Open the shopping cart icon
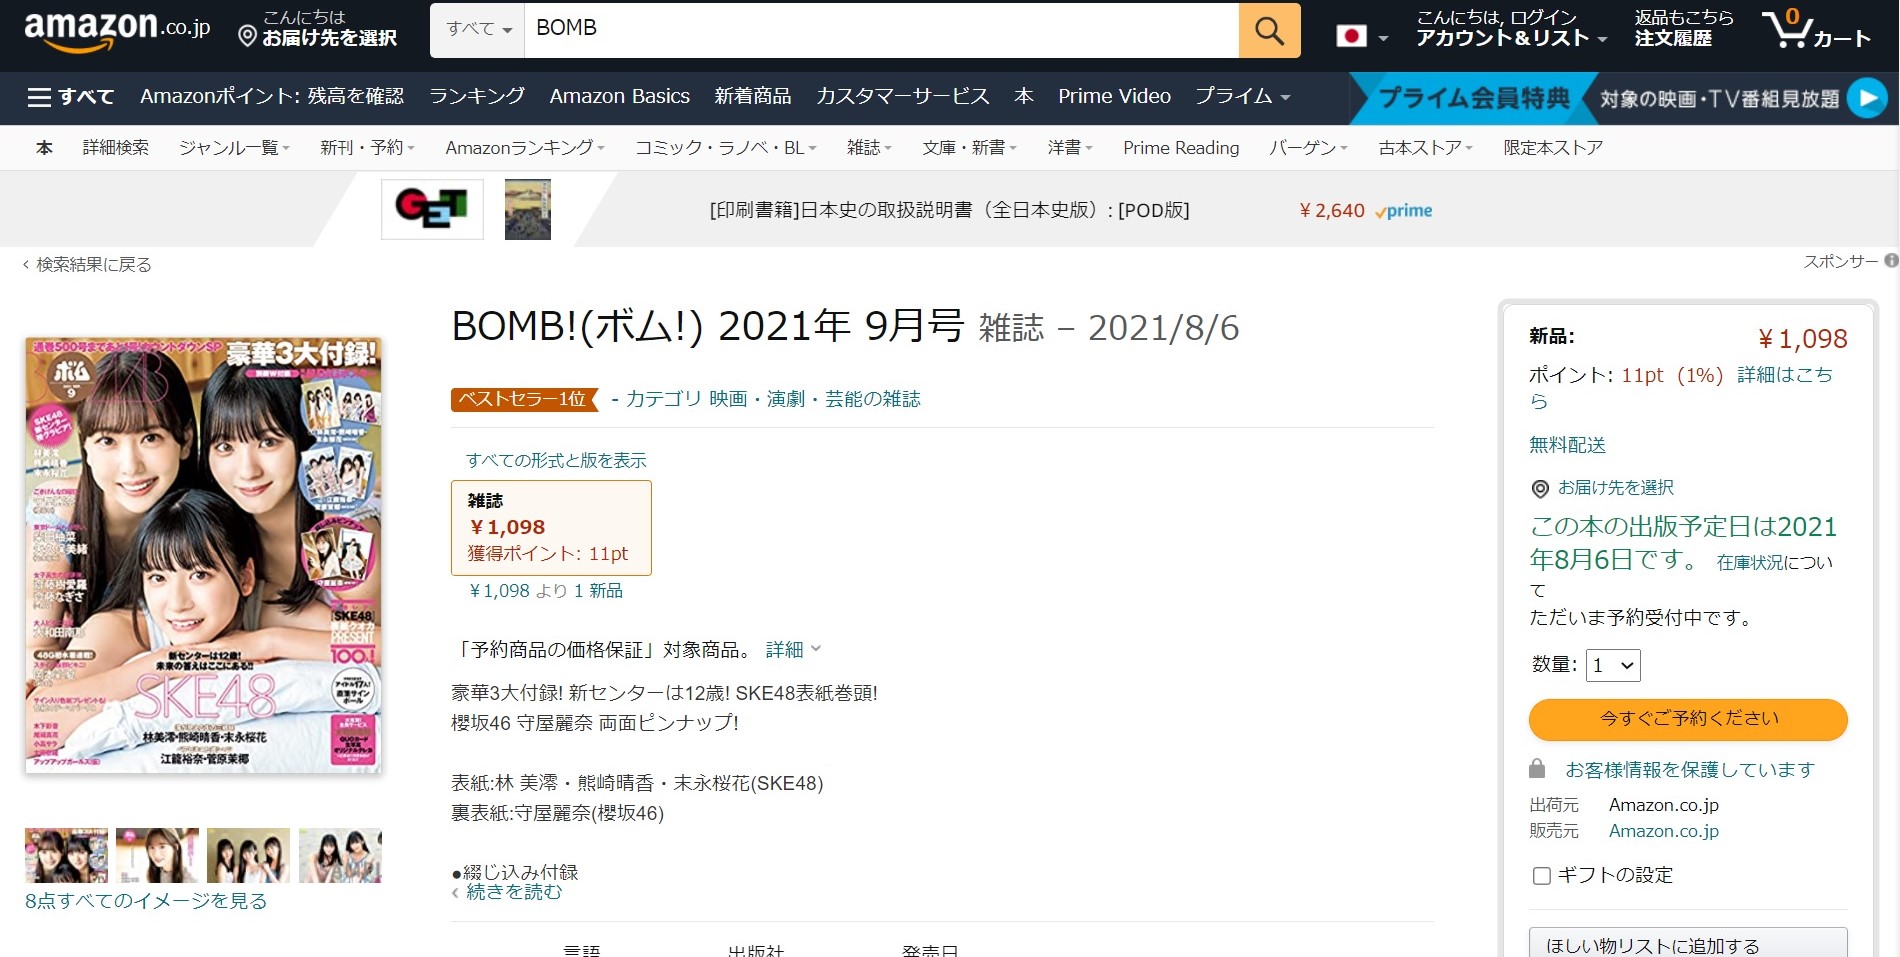The width and height of the screenshot is (1900, 957). click(x=1816, y=30)
